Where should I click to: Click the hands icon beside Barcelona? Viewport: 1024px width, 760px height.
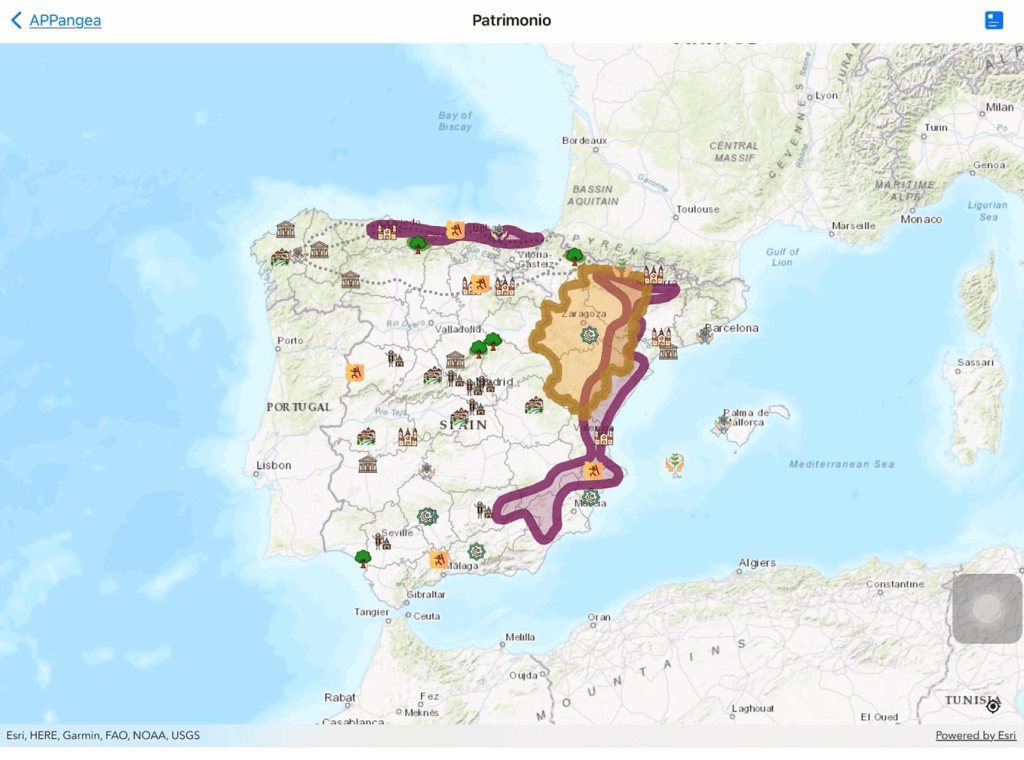tap(705, 335)
